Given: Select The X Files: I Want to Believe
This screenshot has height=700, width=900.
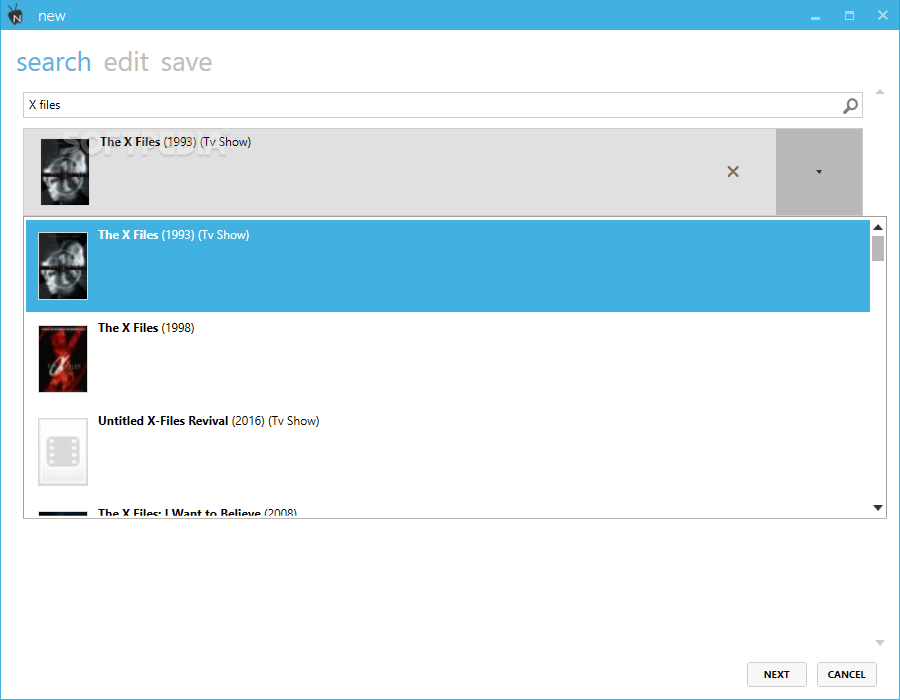Looking at the screenshot, I should pyautogui.click(x=448, y=510).
